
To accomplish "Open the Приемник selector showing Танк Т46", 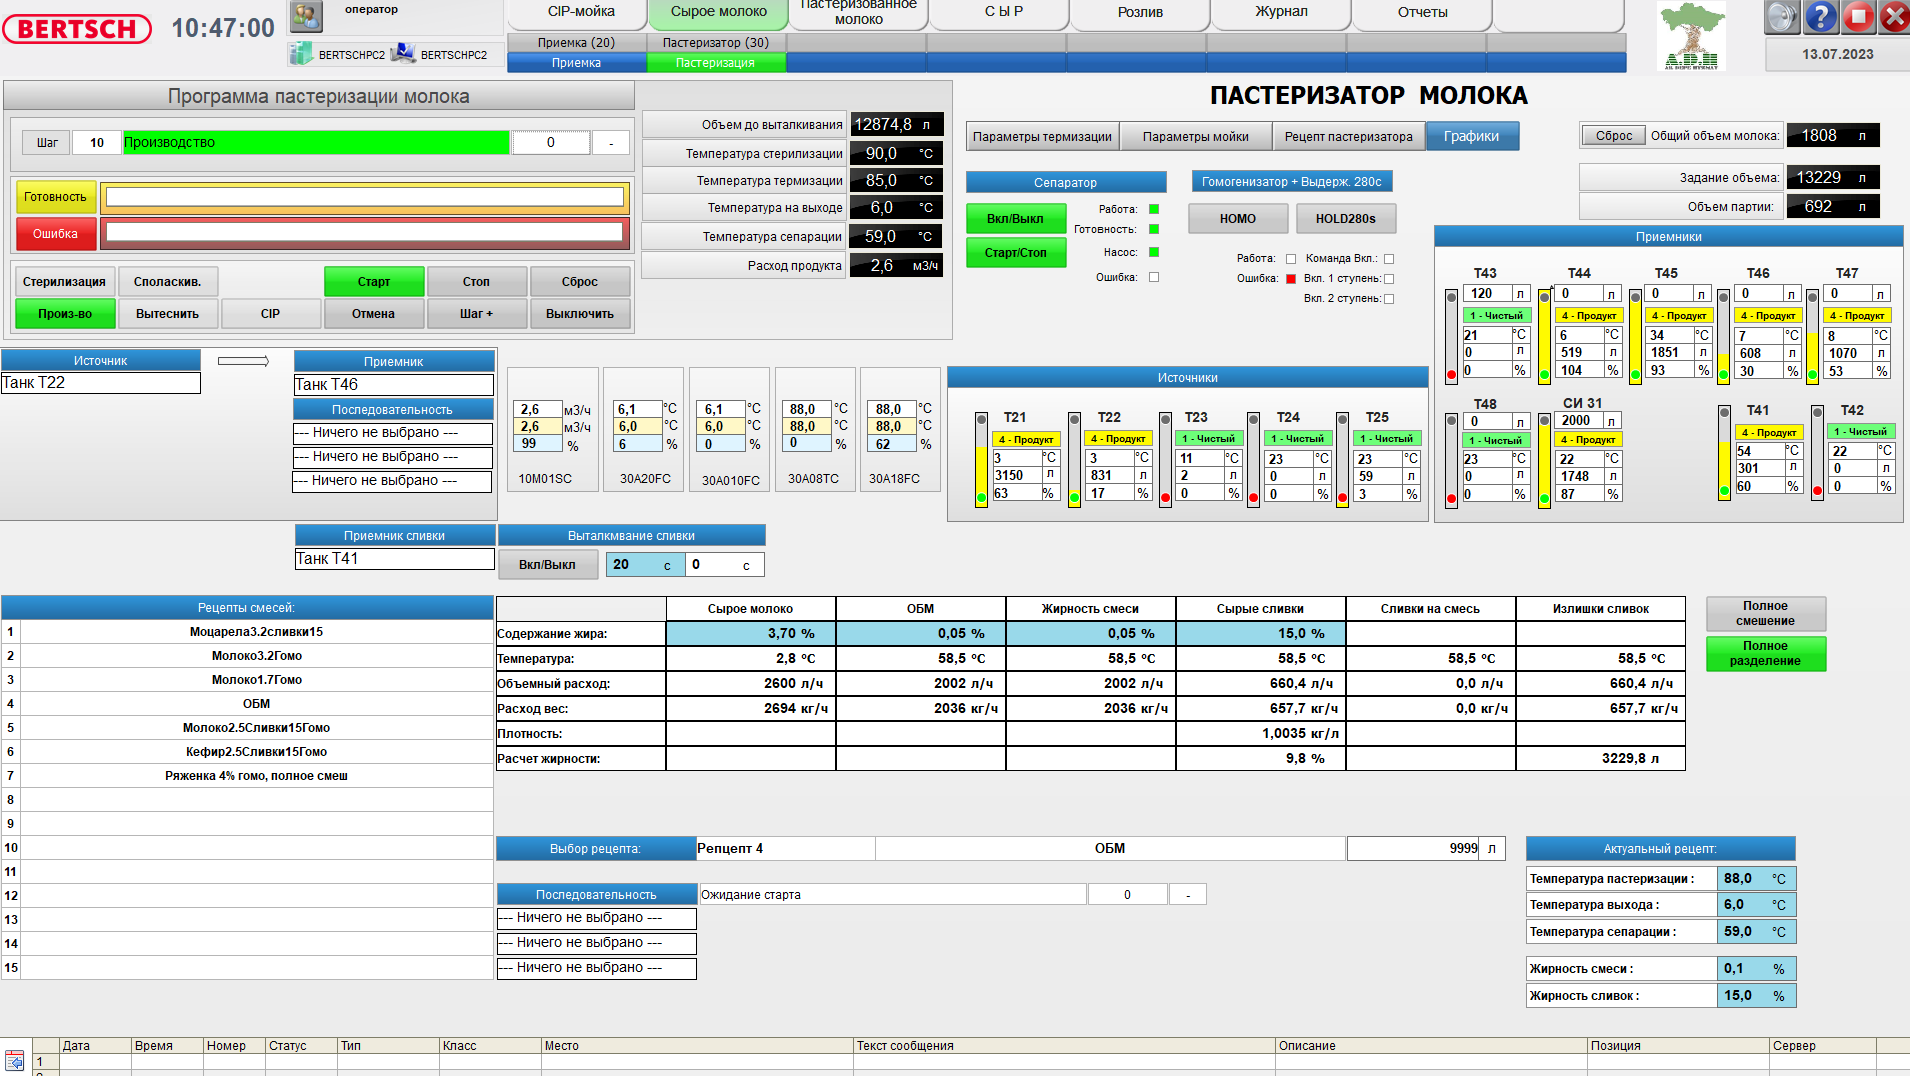I will tap(393, 383).
